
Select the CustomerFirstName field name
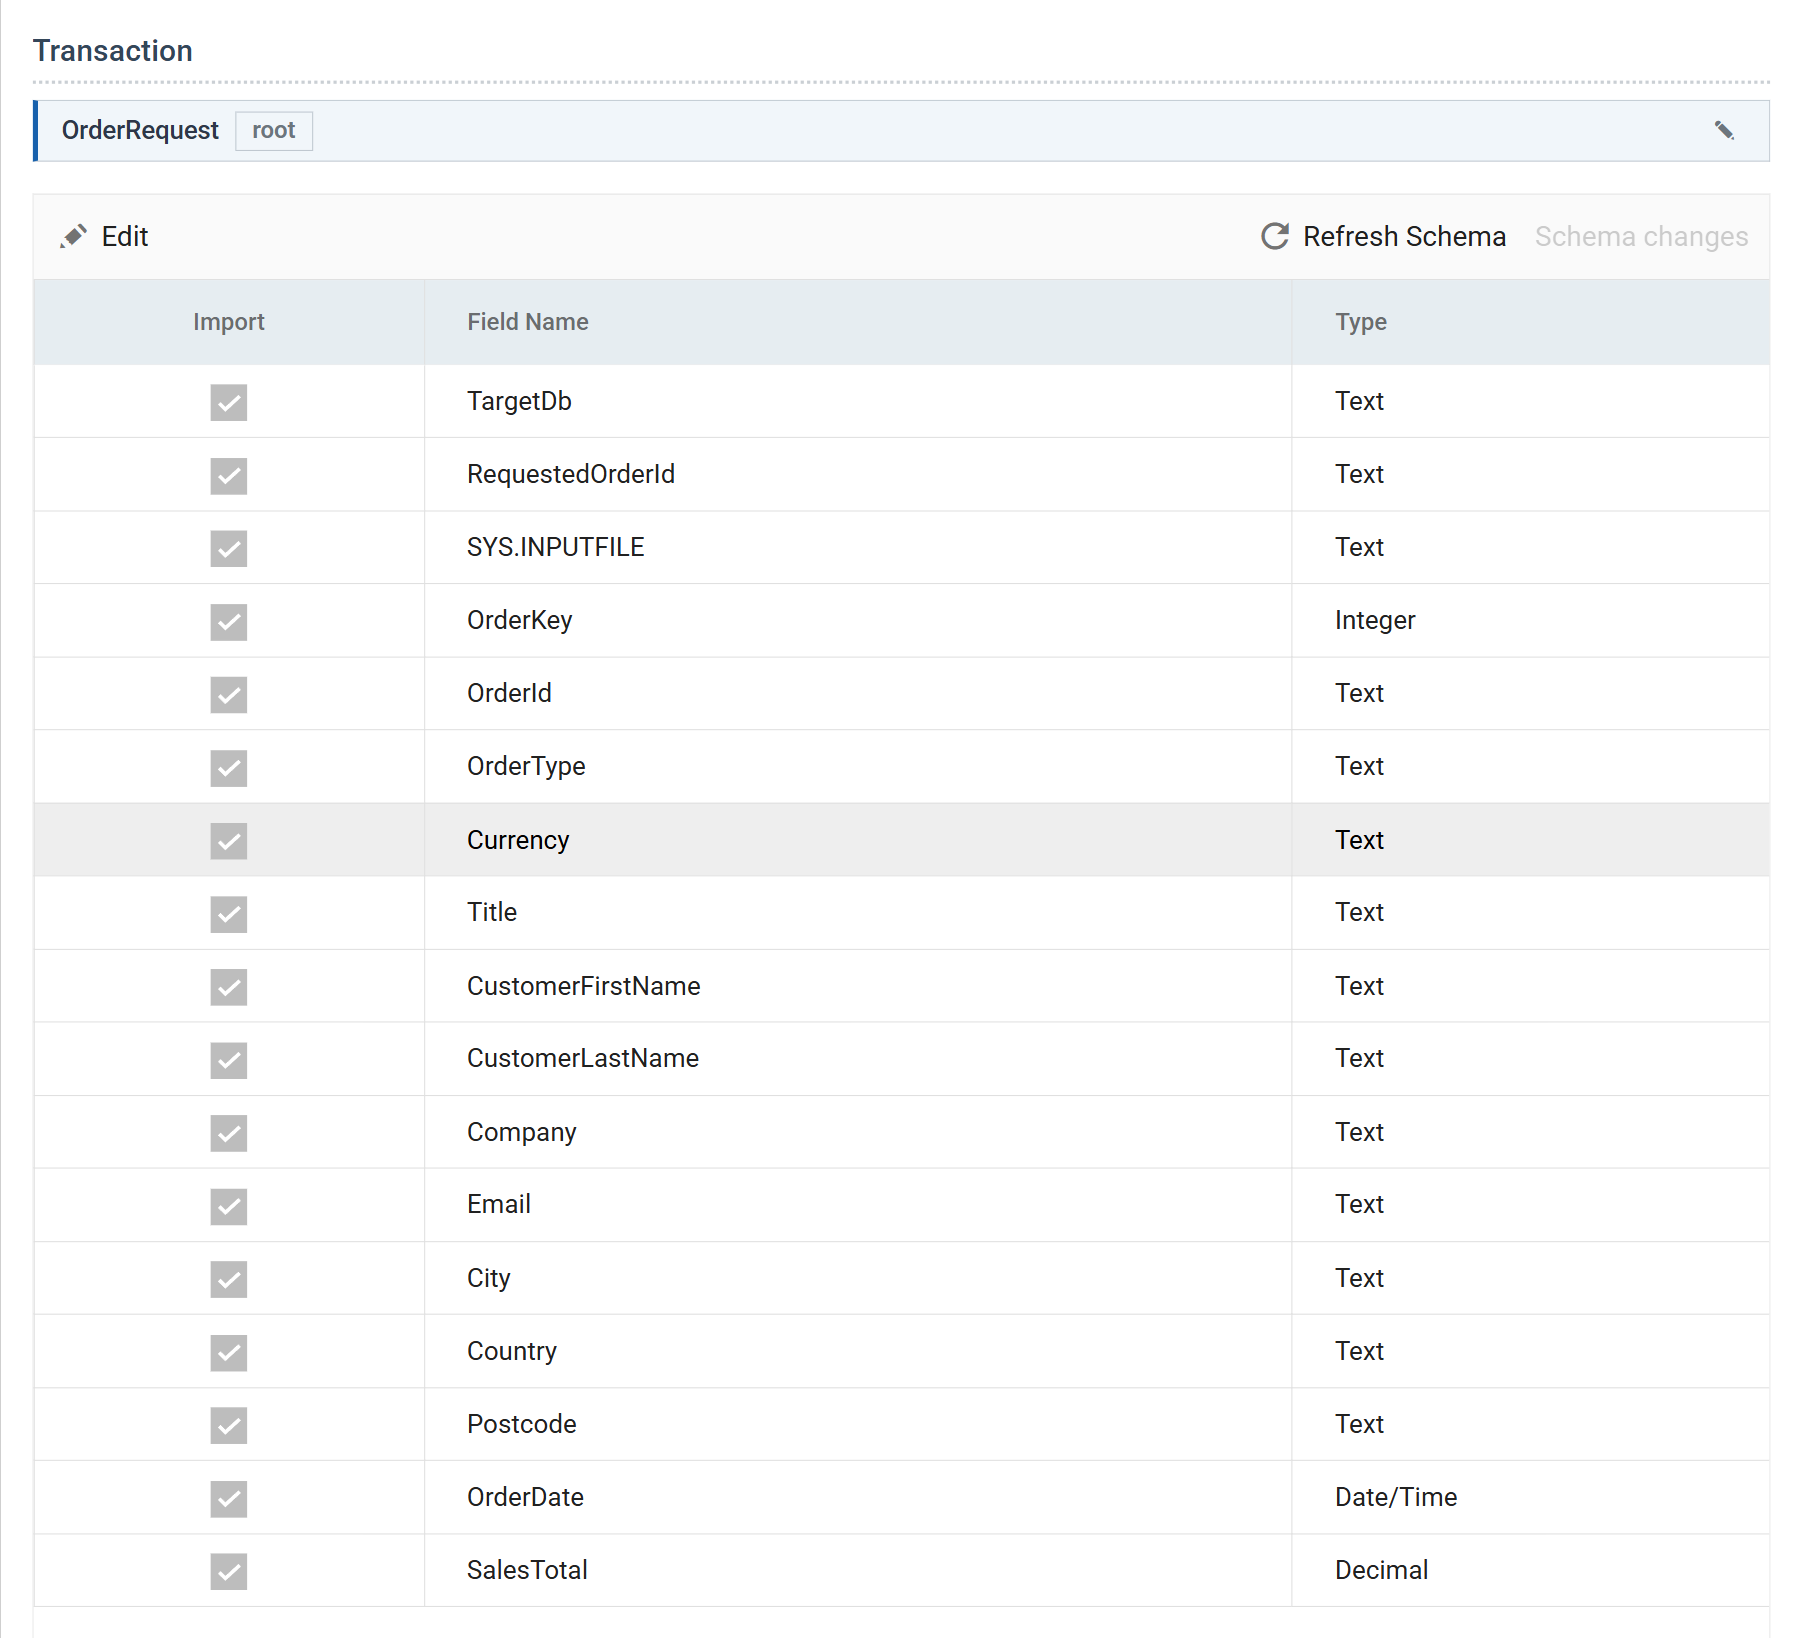click(x=584, y=986)
